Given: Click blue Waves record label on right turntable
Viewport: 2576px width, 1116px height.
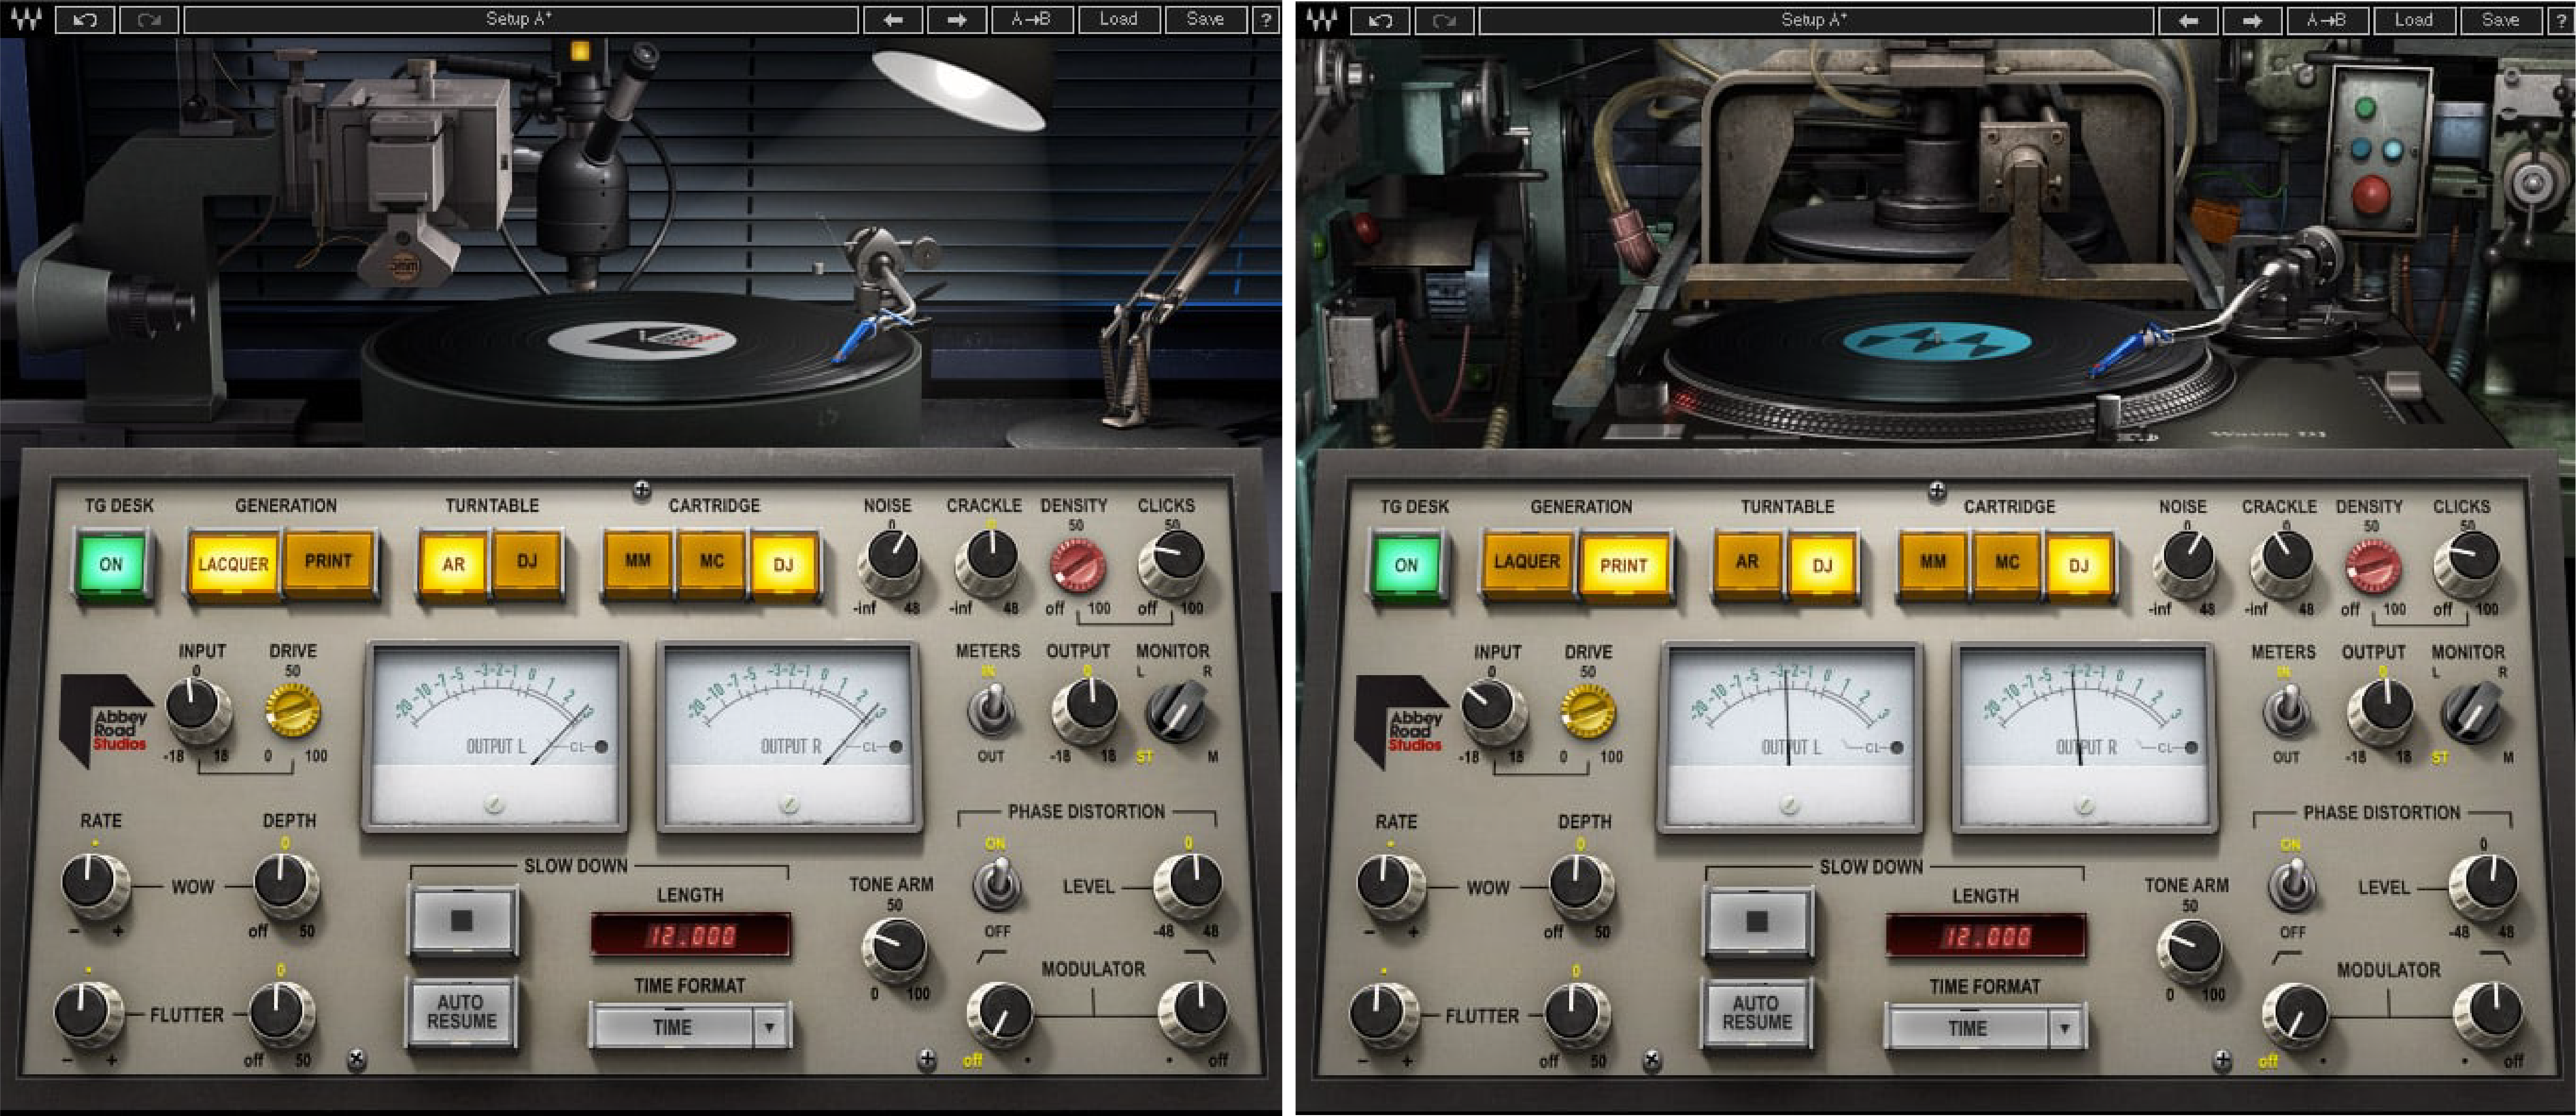Looking at the screenshot, I should click(1937, 342).
